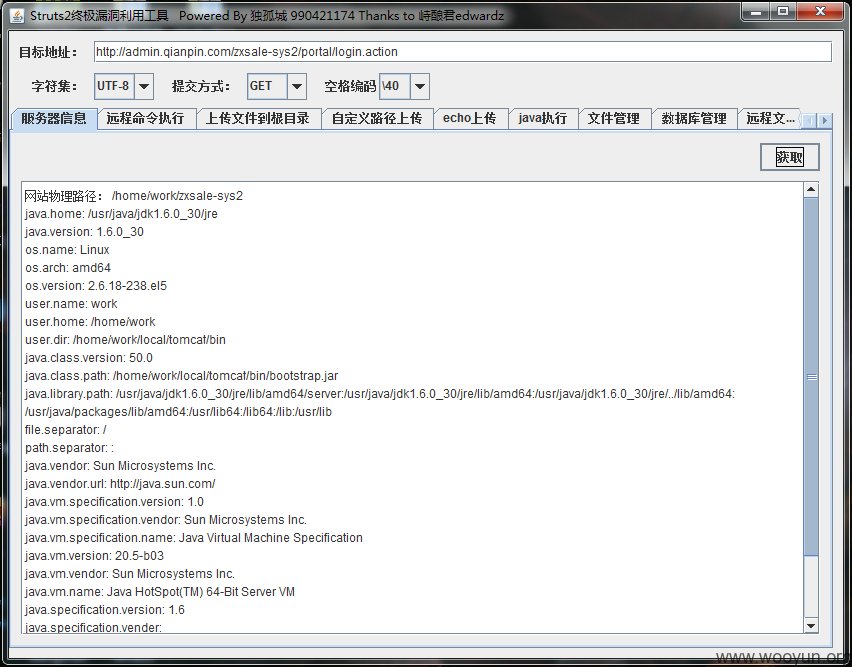852x667 pixels.
Task: Switch to the 数据库管理 tab
Action: coord(694,118)
